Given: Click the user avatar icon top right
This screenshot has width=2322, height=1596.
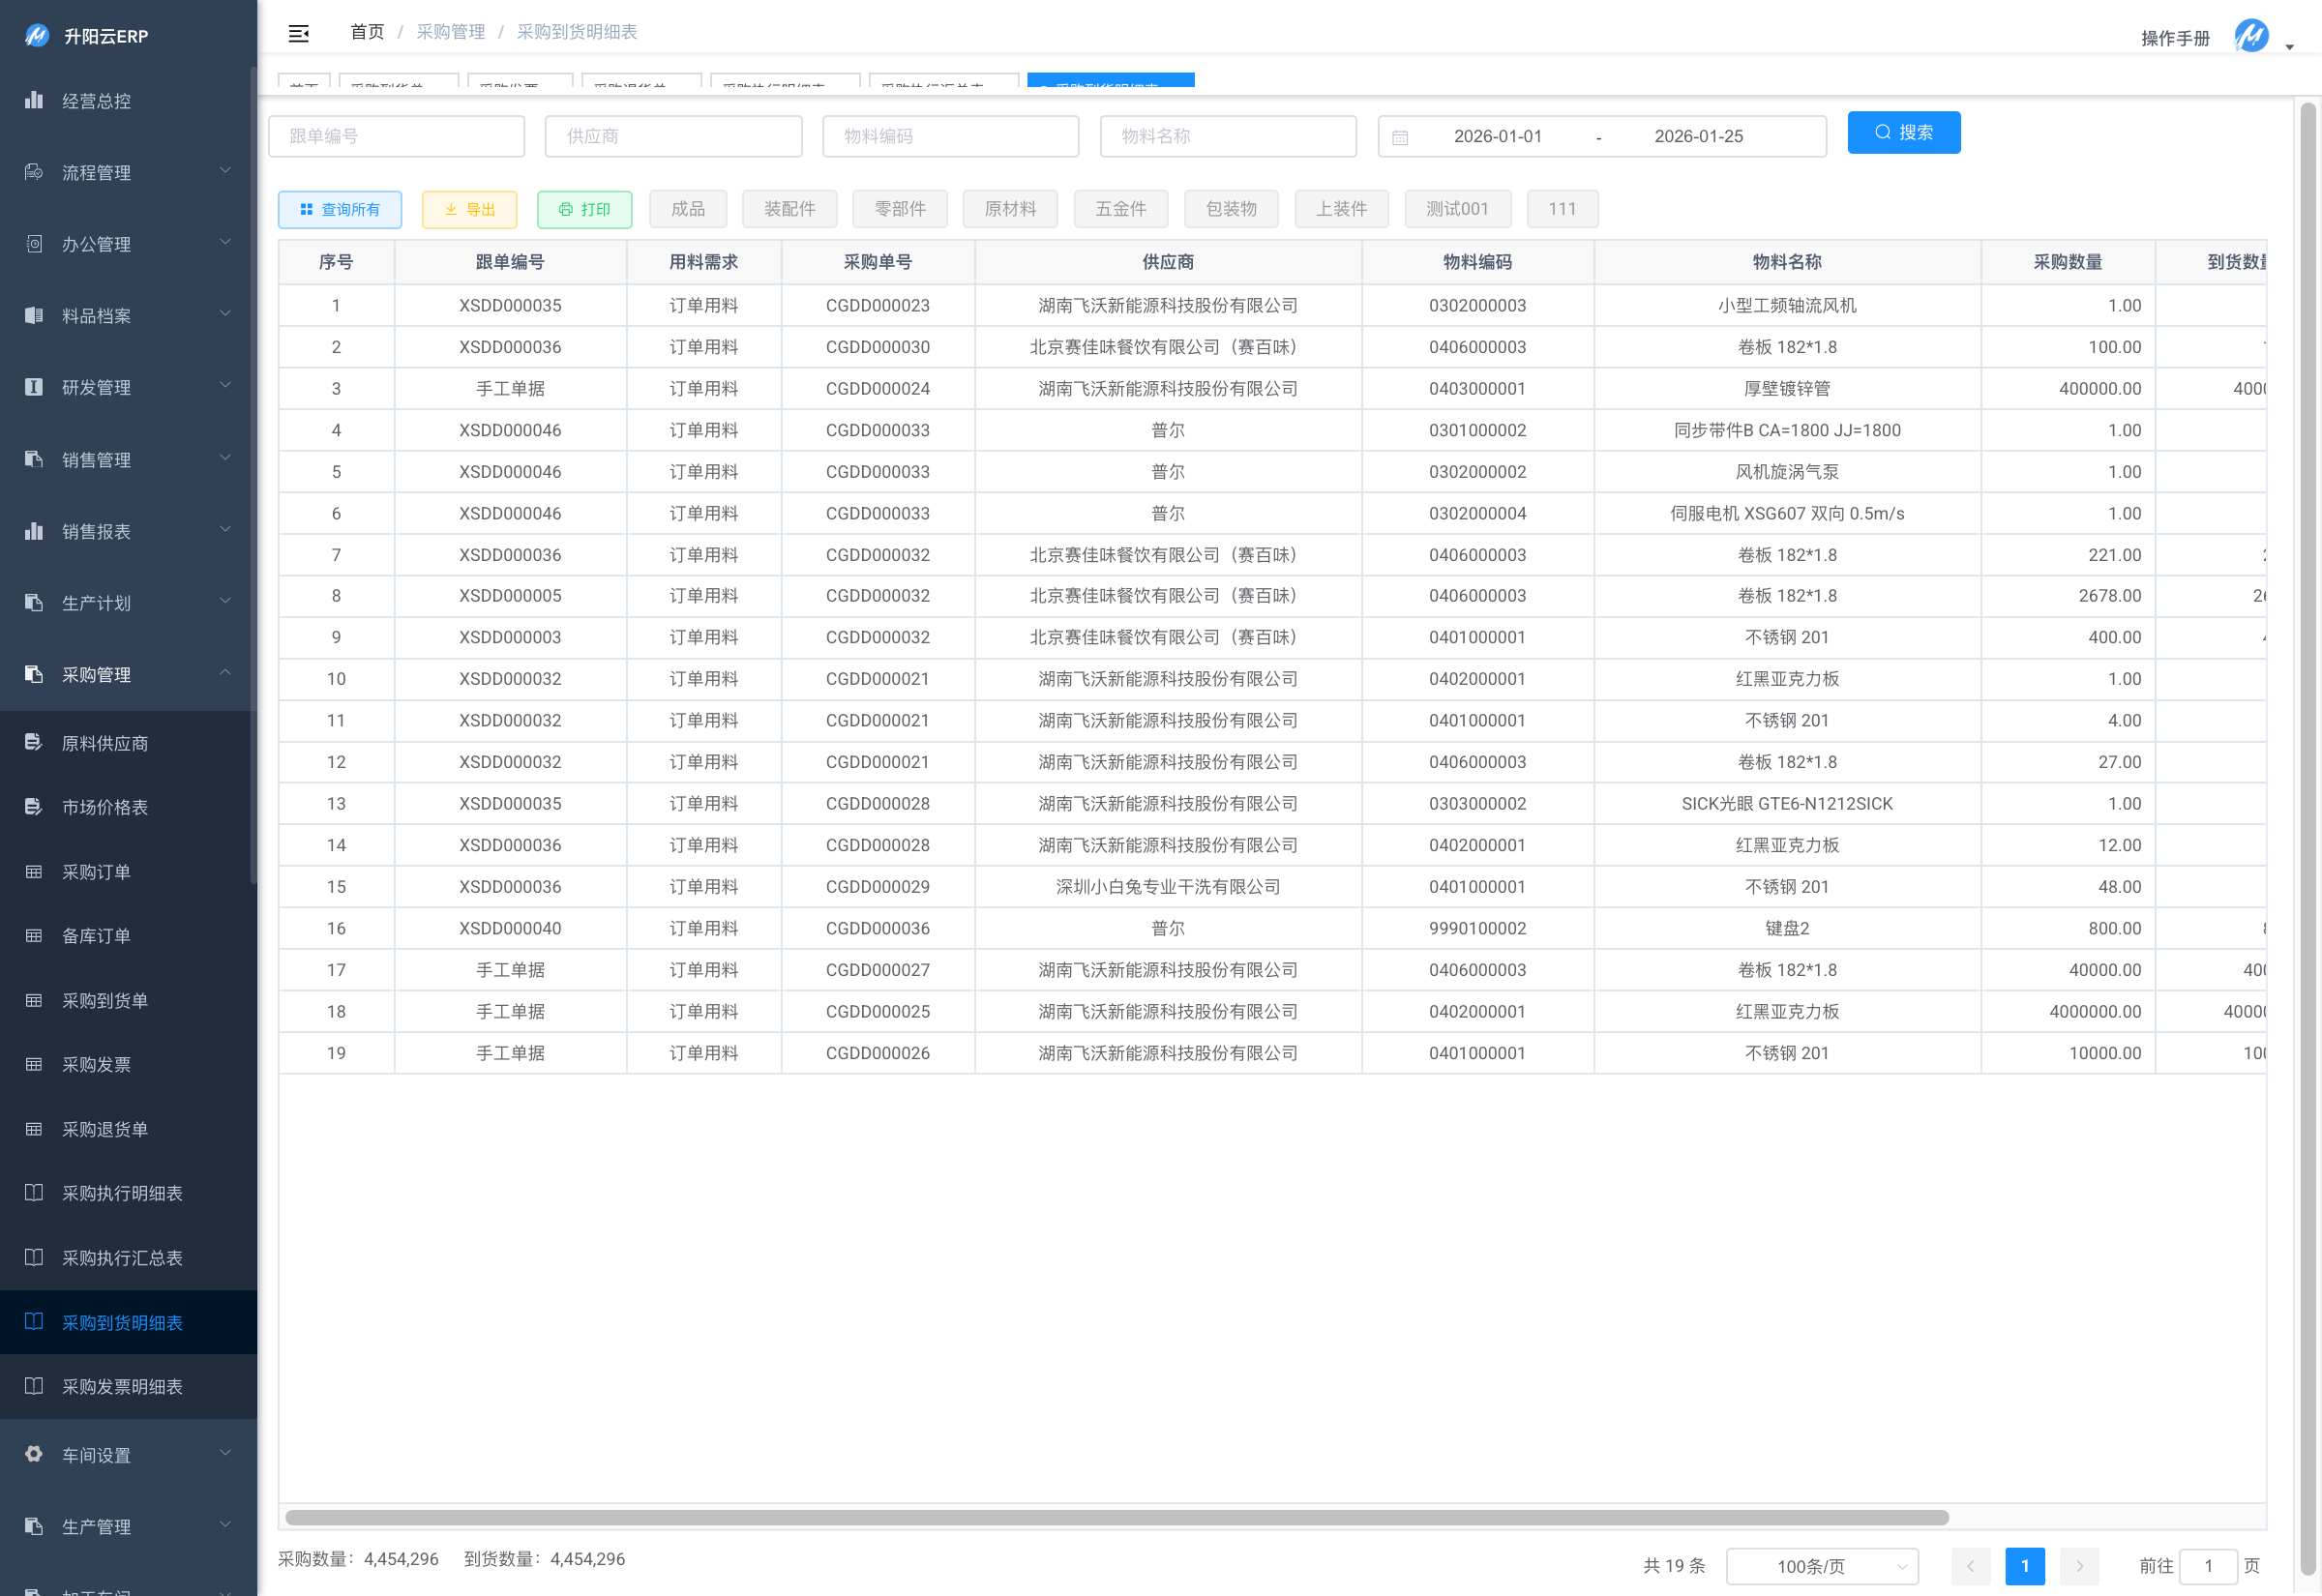Looking at the screenshot, I should [x=2251, y=36].
